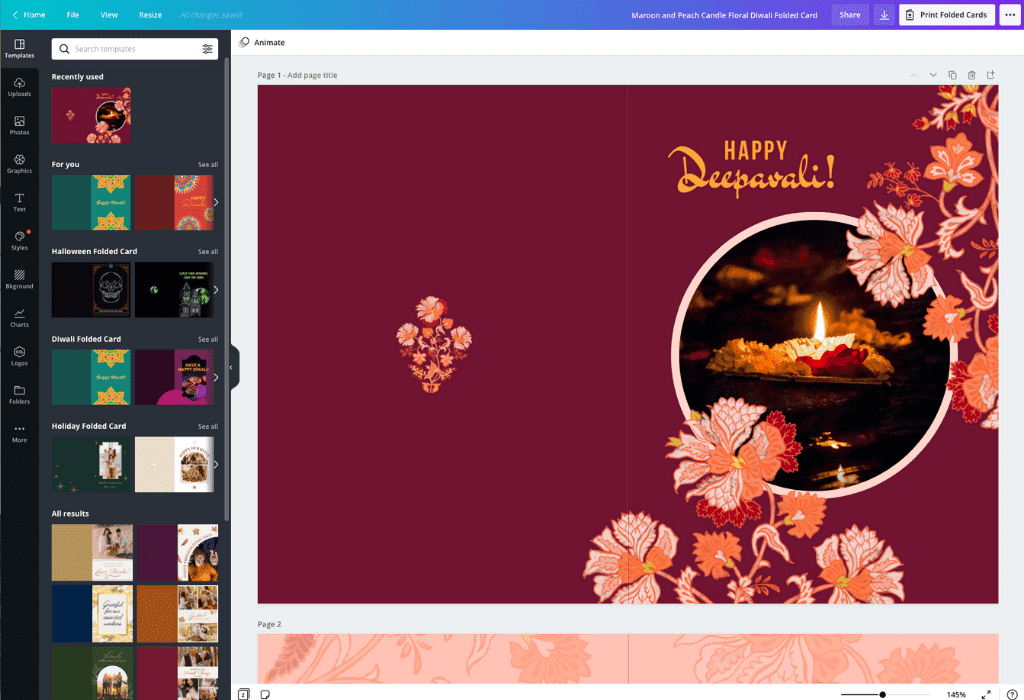Screen dimensions: 1024x700
Task: Open the Logos panel
Action: point(20,357)
